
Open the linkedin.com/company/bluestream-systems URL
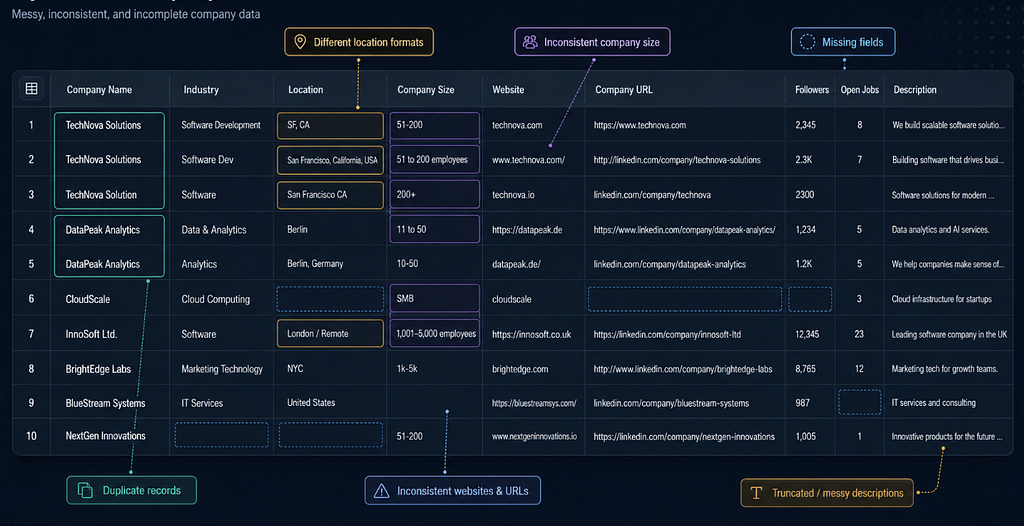point(671,403)
